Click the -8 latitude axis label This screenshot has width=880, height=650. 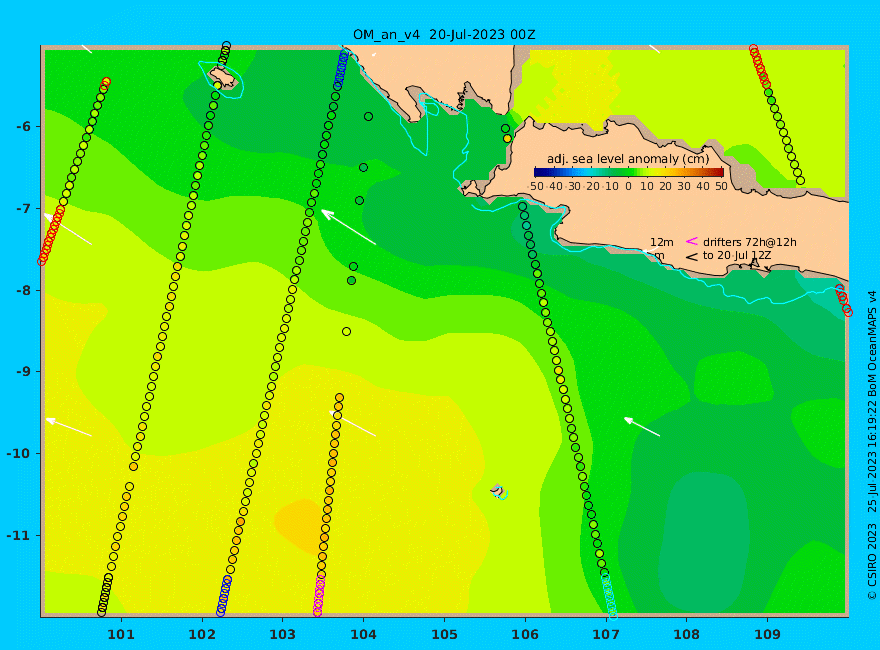(x=23, y=290)
